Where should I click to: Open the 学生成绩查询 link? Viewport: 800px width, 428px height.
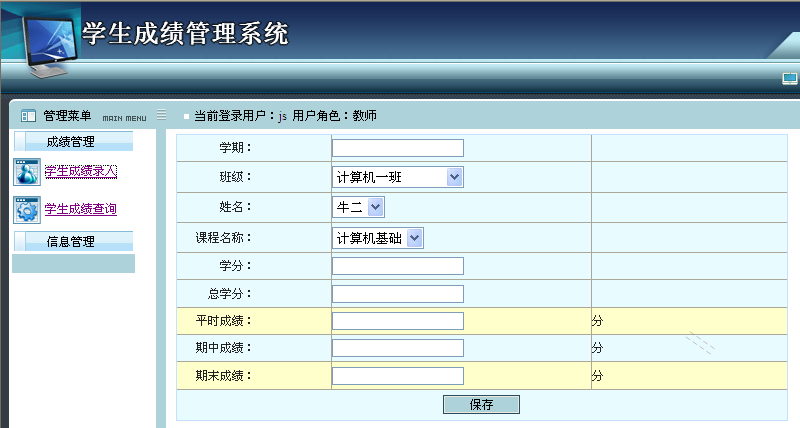click(x=81, y=209)
